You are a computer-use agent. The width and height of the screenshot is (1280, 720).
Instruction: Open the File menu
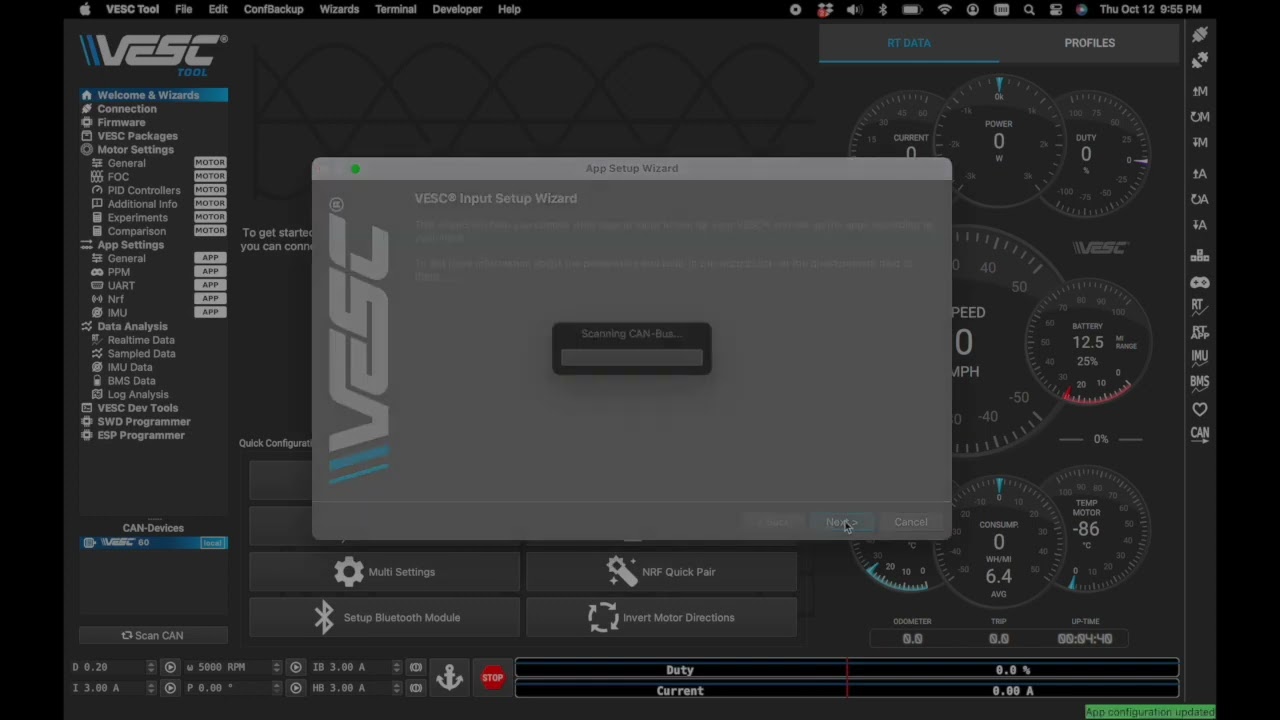[x=183, y=9]
